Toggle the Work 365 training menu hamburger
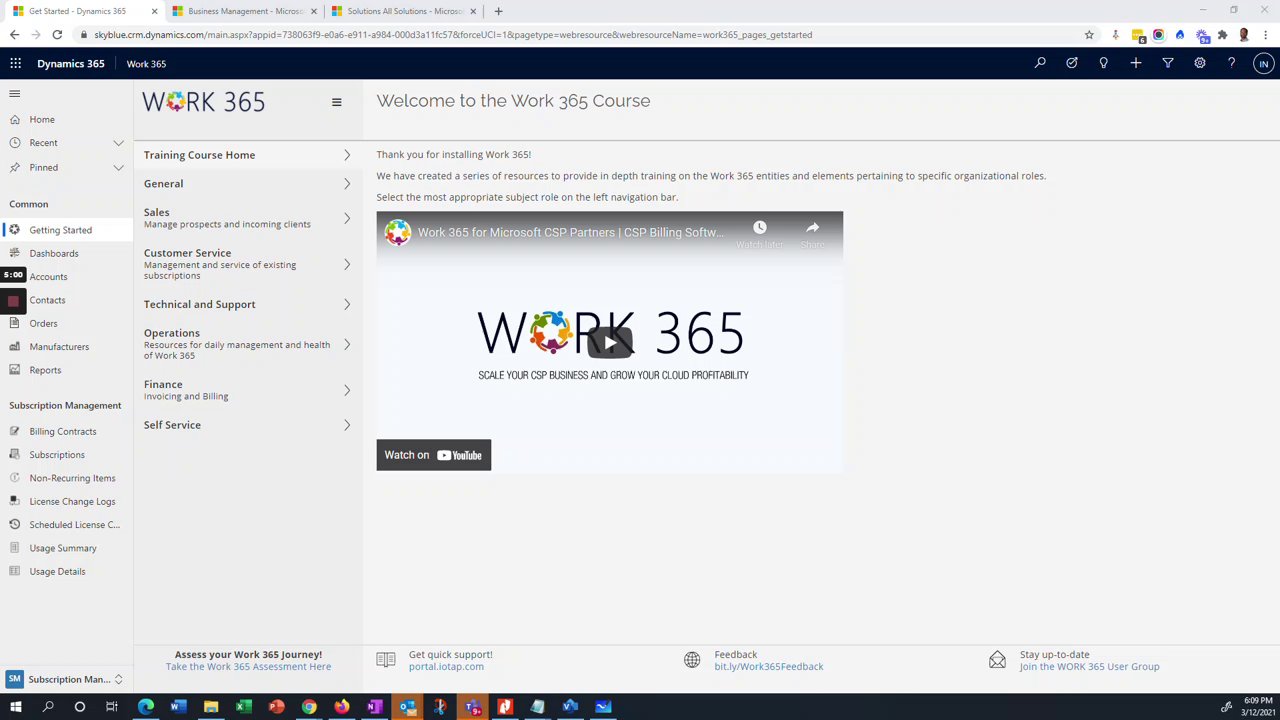Screen dimensions: 1280x720 tap(336, 102)
